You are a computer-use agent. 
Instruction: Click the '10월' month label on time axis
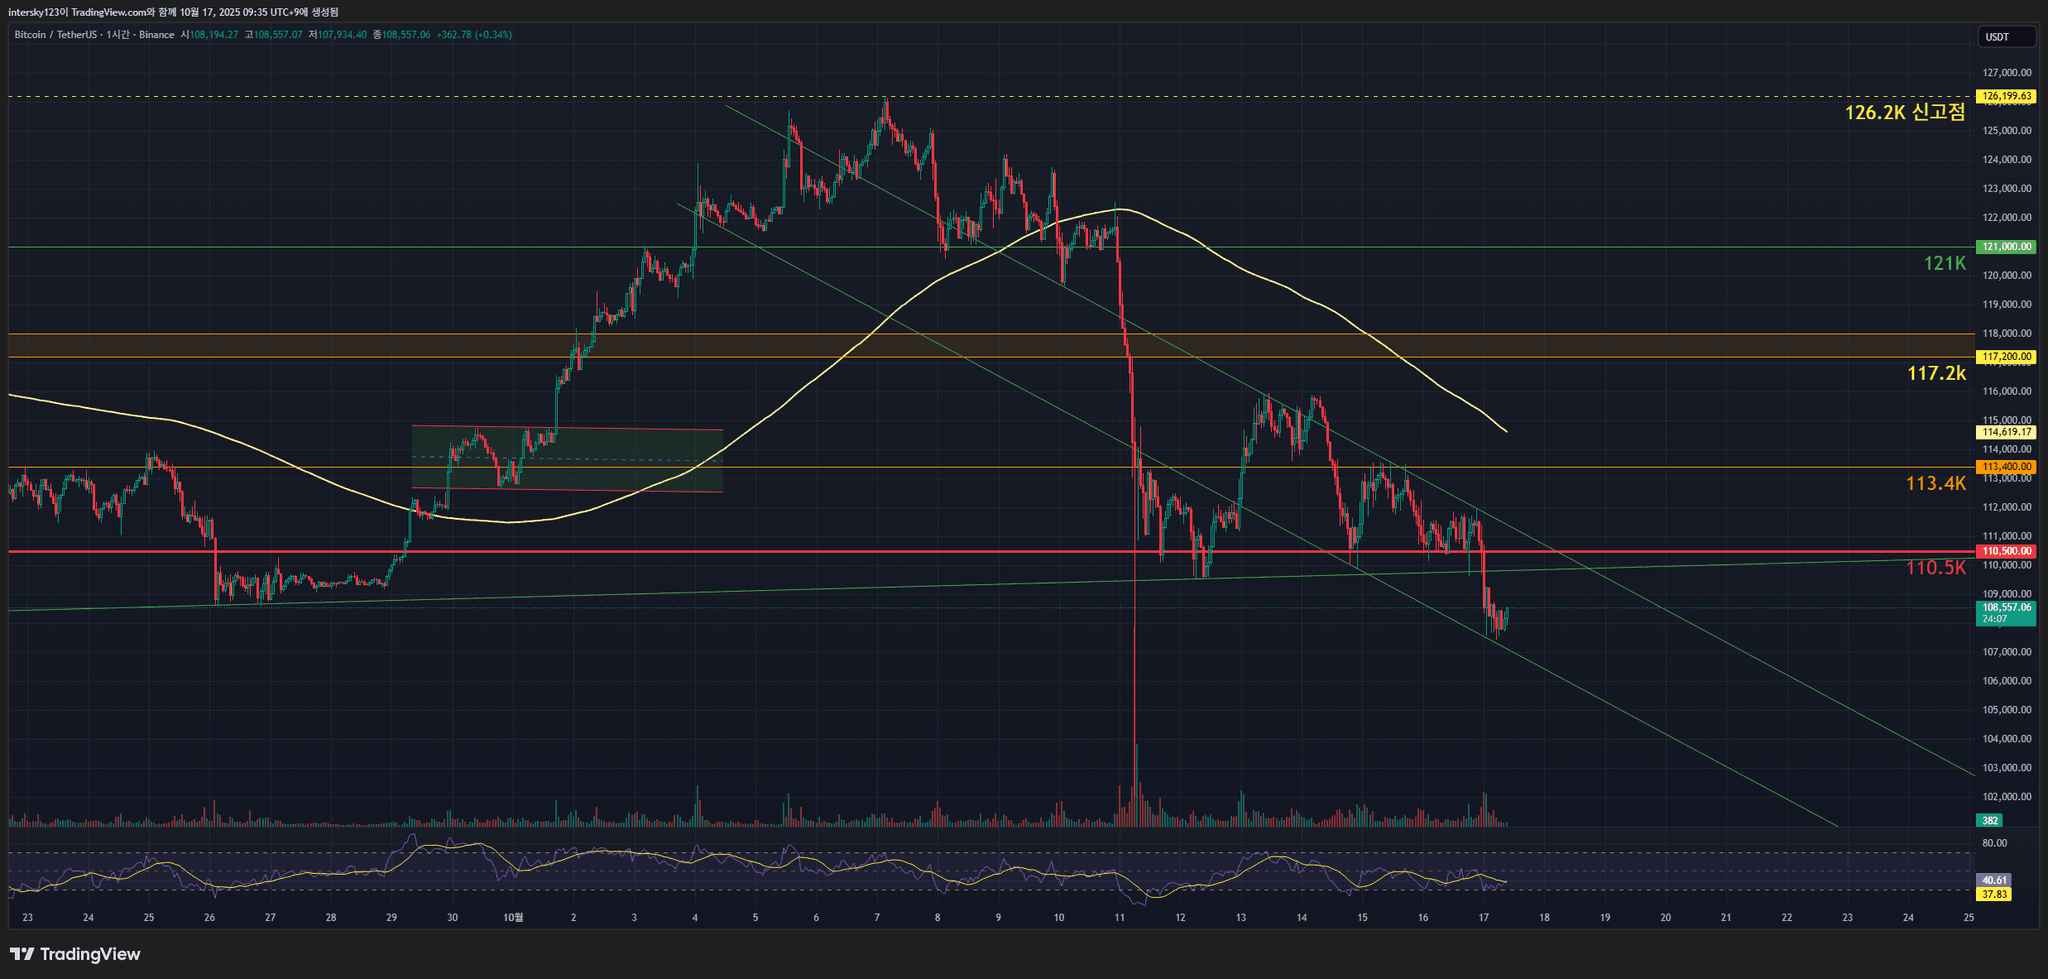point(513,917)
